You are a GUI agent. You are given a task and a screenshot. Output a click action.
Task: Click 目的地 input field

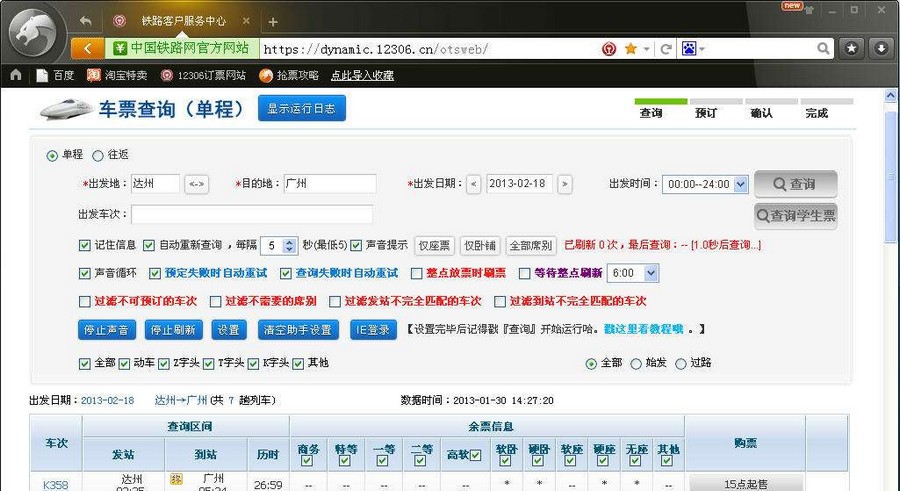pos(330,184)
